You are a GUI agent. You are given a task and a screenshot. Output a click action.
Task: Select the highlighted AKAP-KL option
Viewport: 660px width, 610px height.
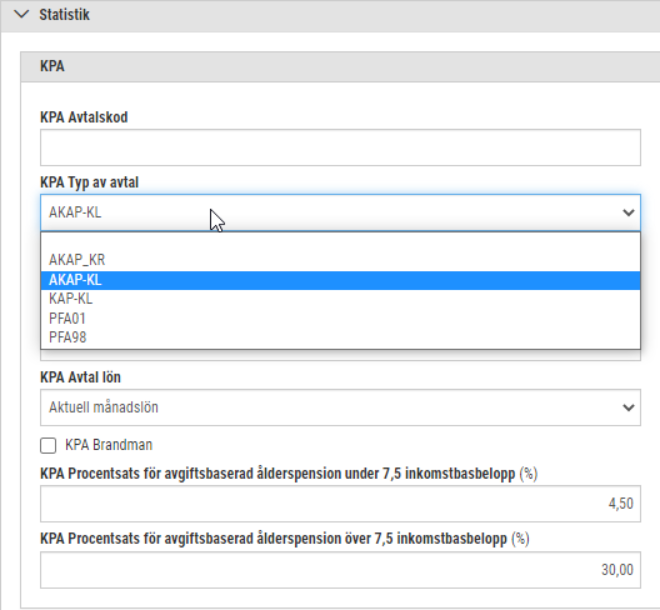pos(340,280)
